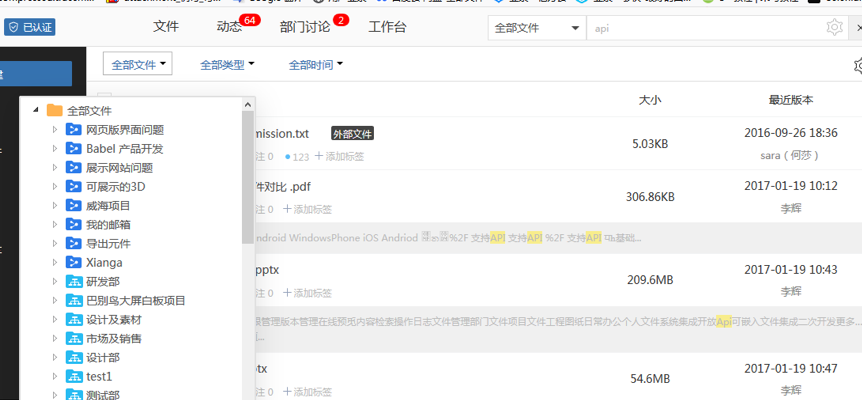The width and height of the screenshot is (862, 400).
Task: Open the 全部文件 filter dropdown
Action: pyautogui.click(x=137, y=65)
